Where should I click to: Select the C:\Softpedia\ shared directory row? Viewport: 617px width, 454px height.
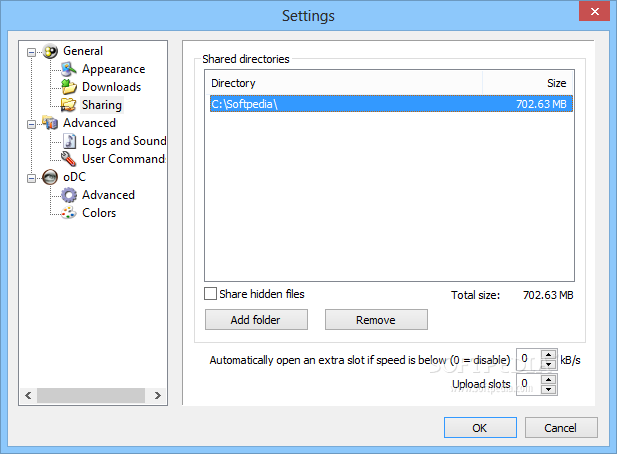pyautogui.click(x=391, y=104)
